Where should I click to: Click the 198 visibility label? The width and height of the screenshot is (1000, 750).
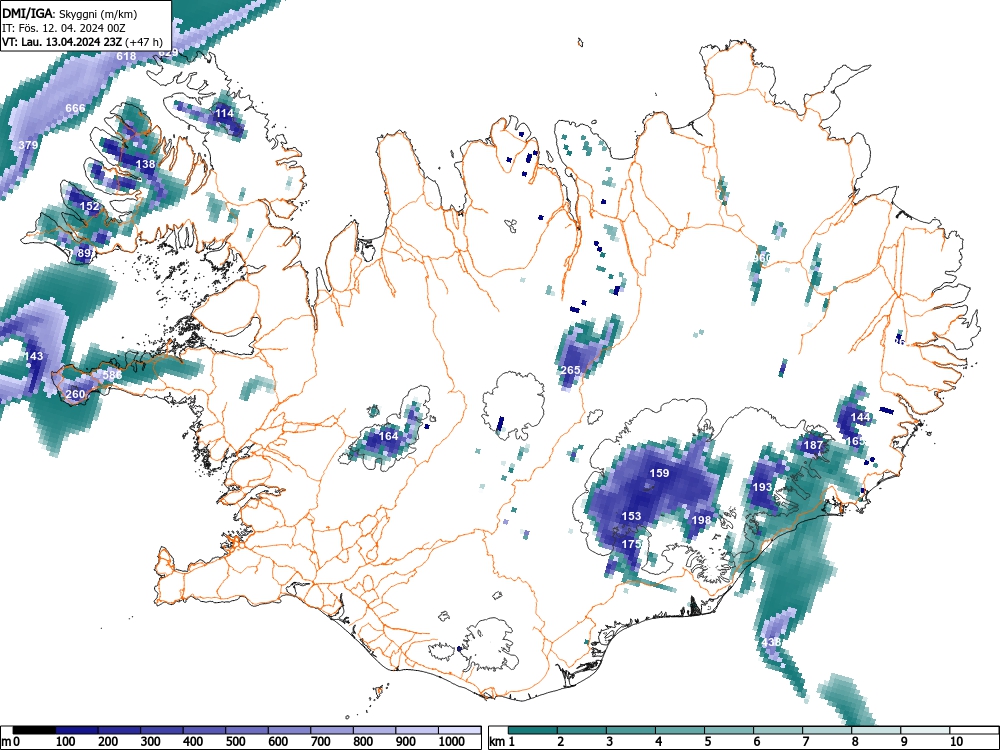coord(701,520)
